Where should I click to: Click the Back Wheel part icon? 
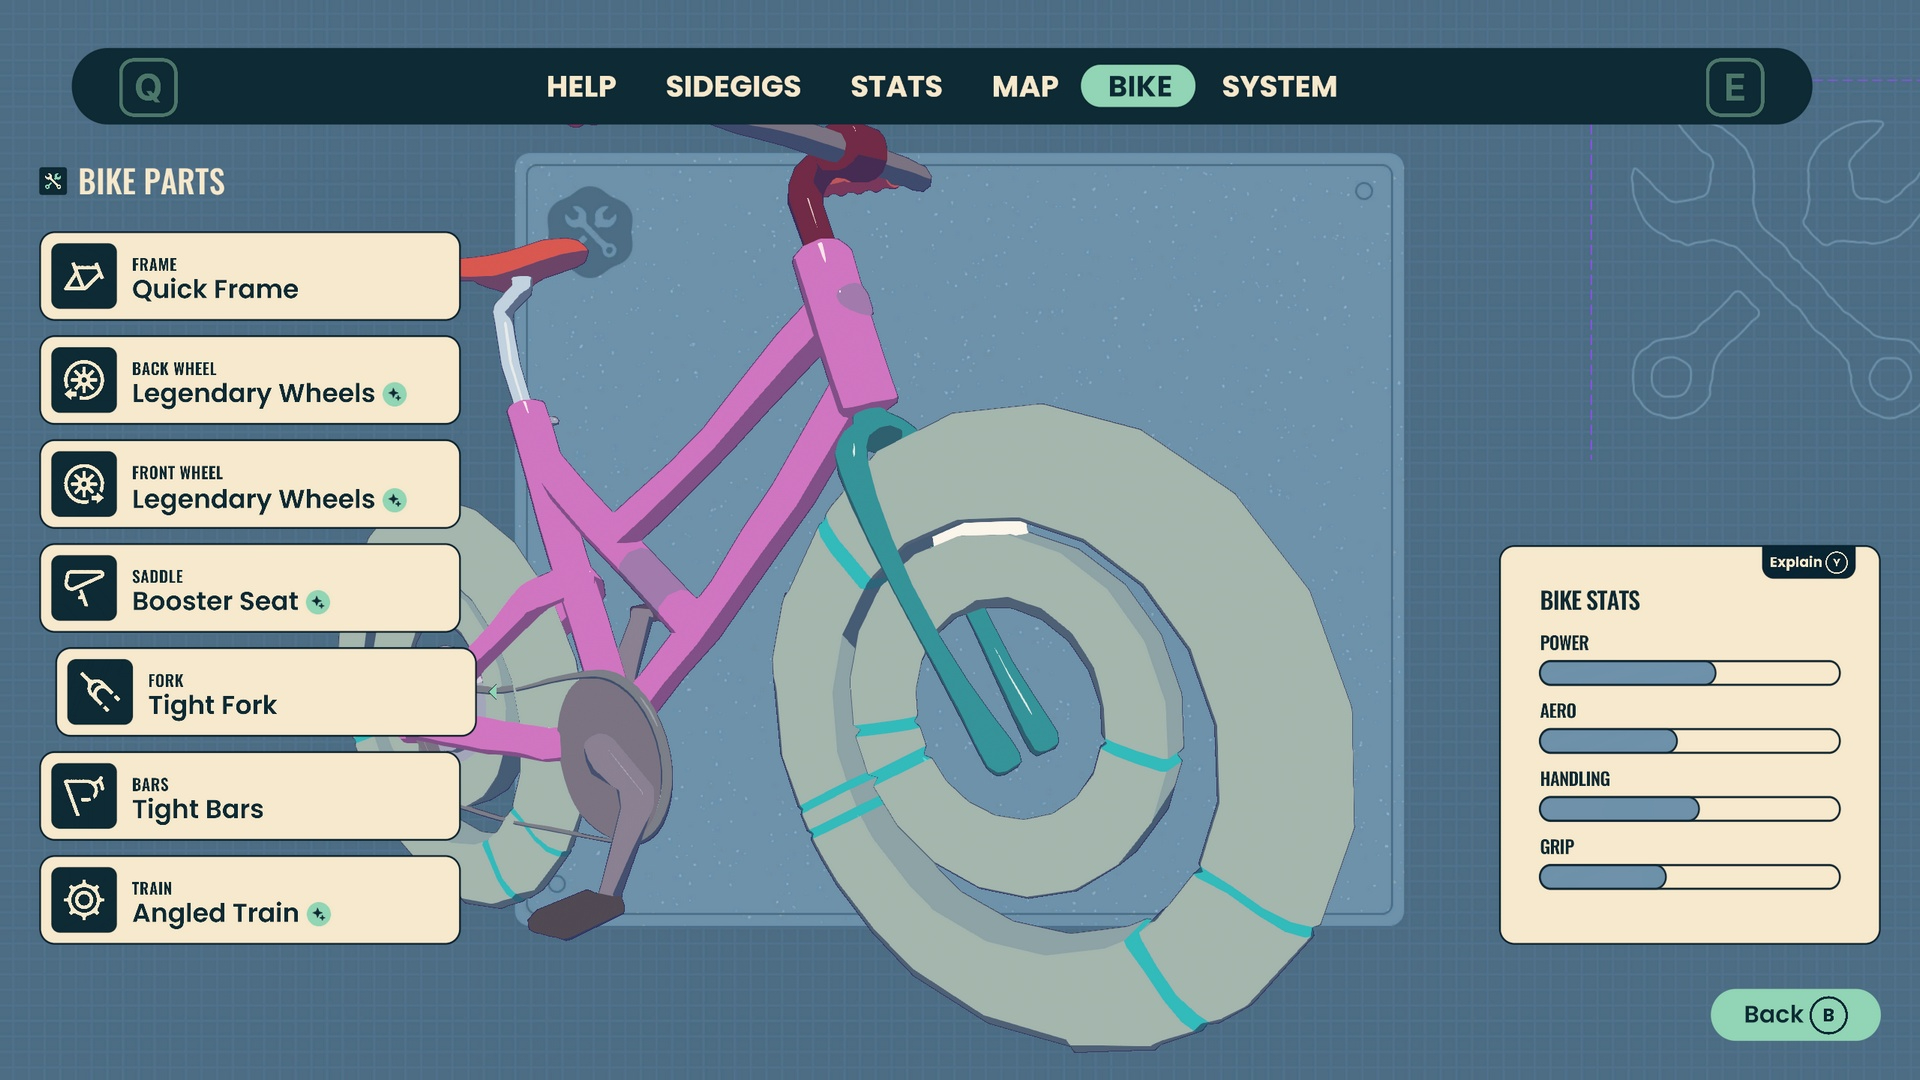pyautogui.click(x=84, y=380)
